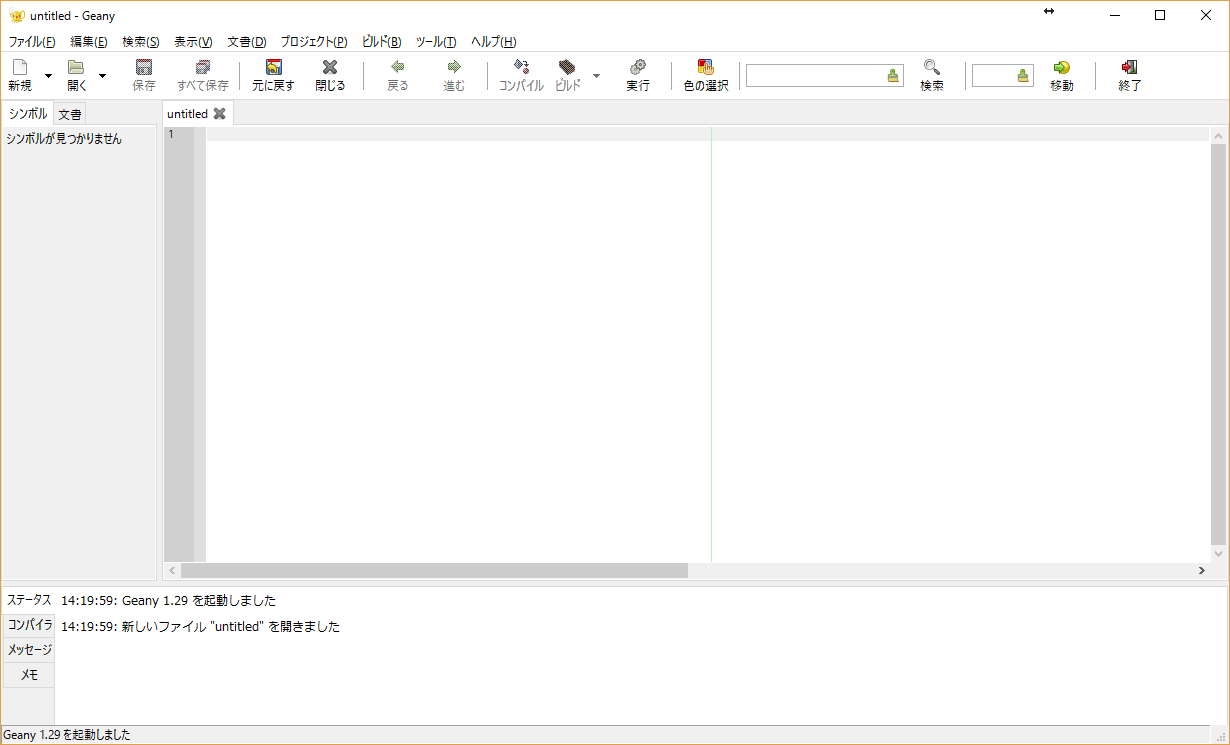Revert the file with 元に戻す icon
The width and height of the screenshot is (1230, 745).
coord(273,68)
